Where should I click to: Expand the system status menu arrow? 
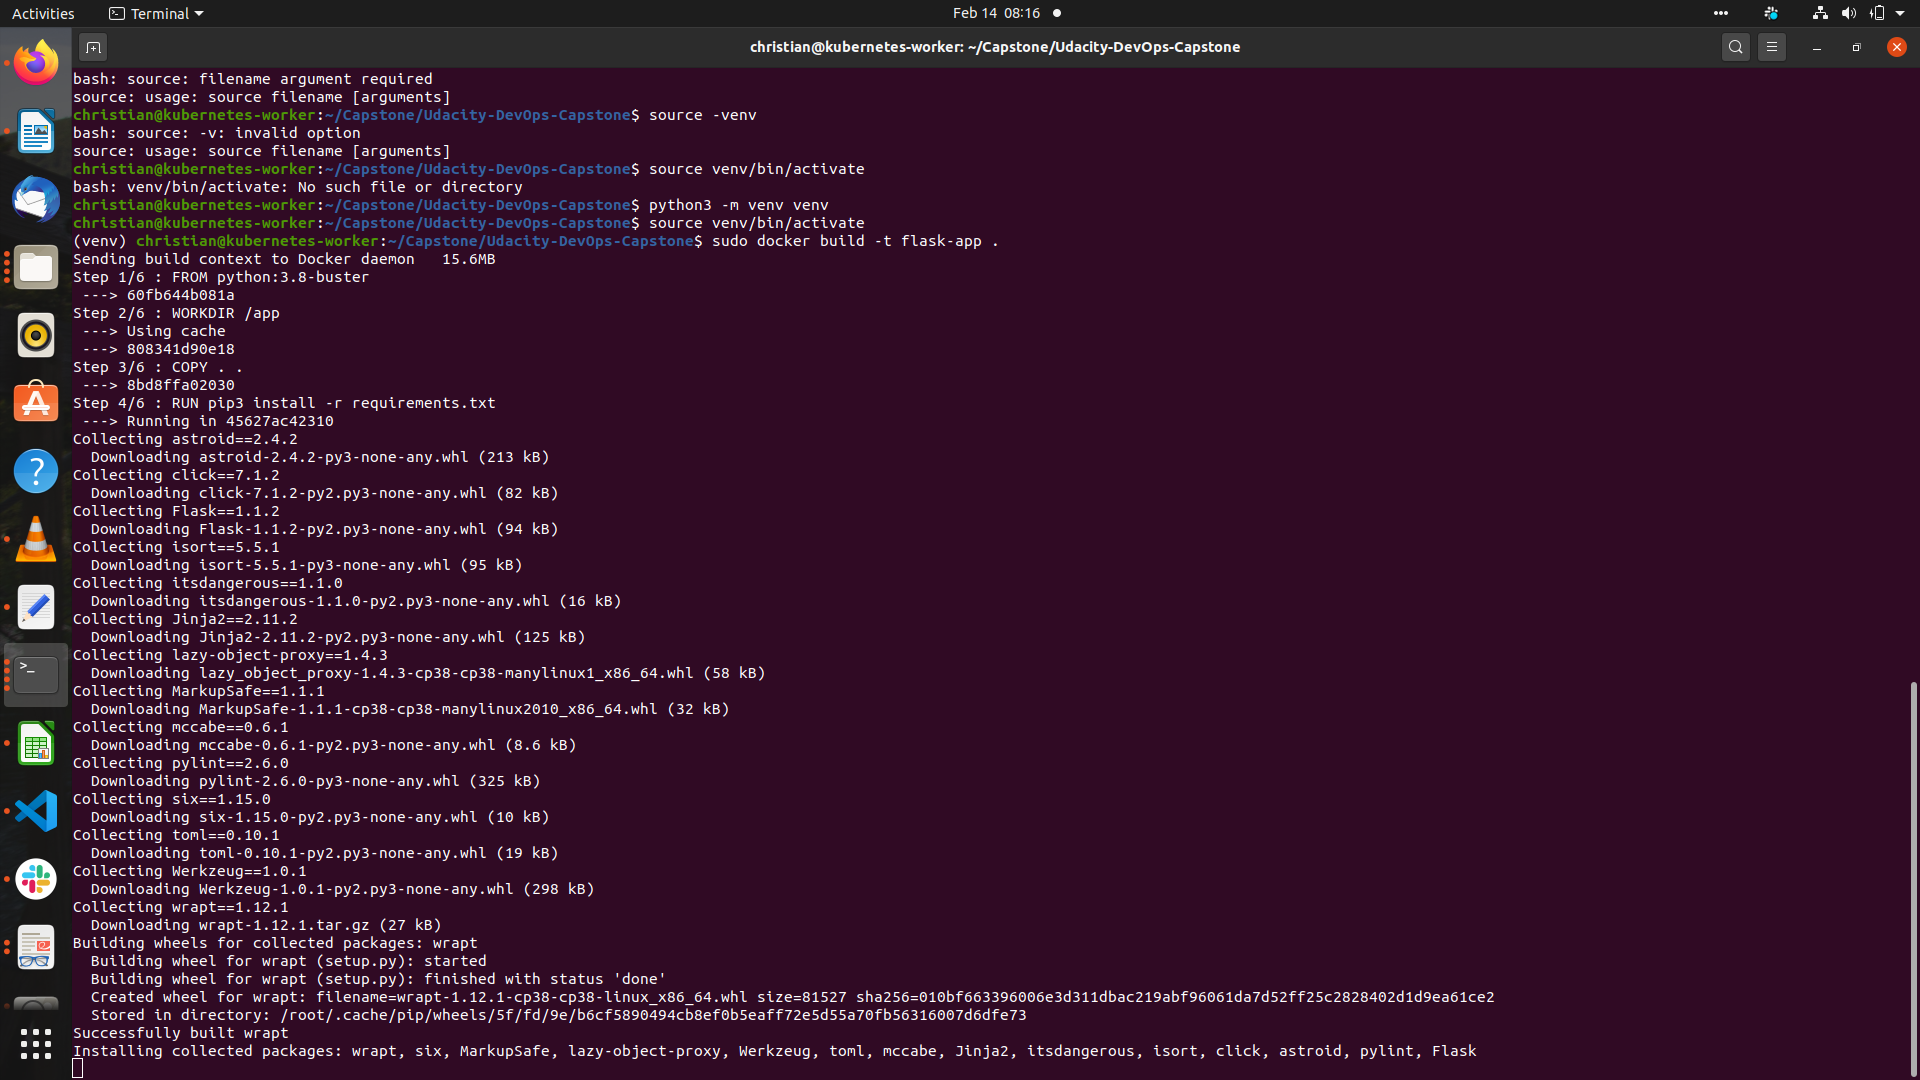tap(1900, 13)
